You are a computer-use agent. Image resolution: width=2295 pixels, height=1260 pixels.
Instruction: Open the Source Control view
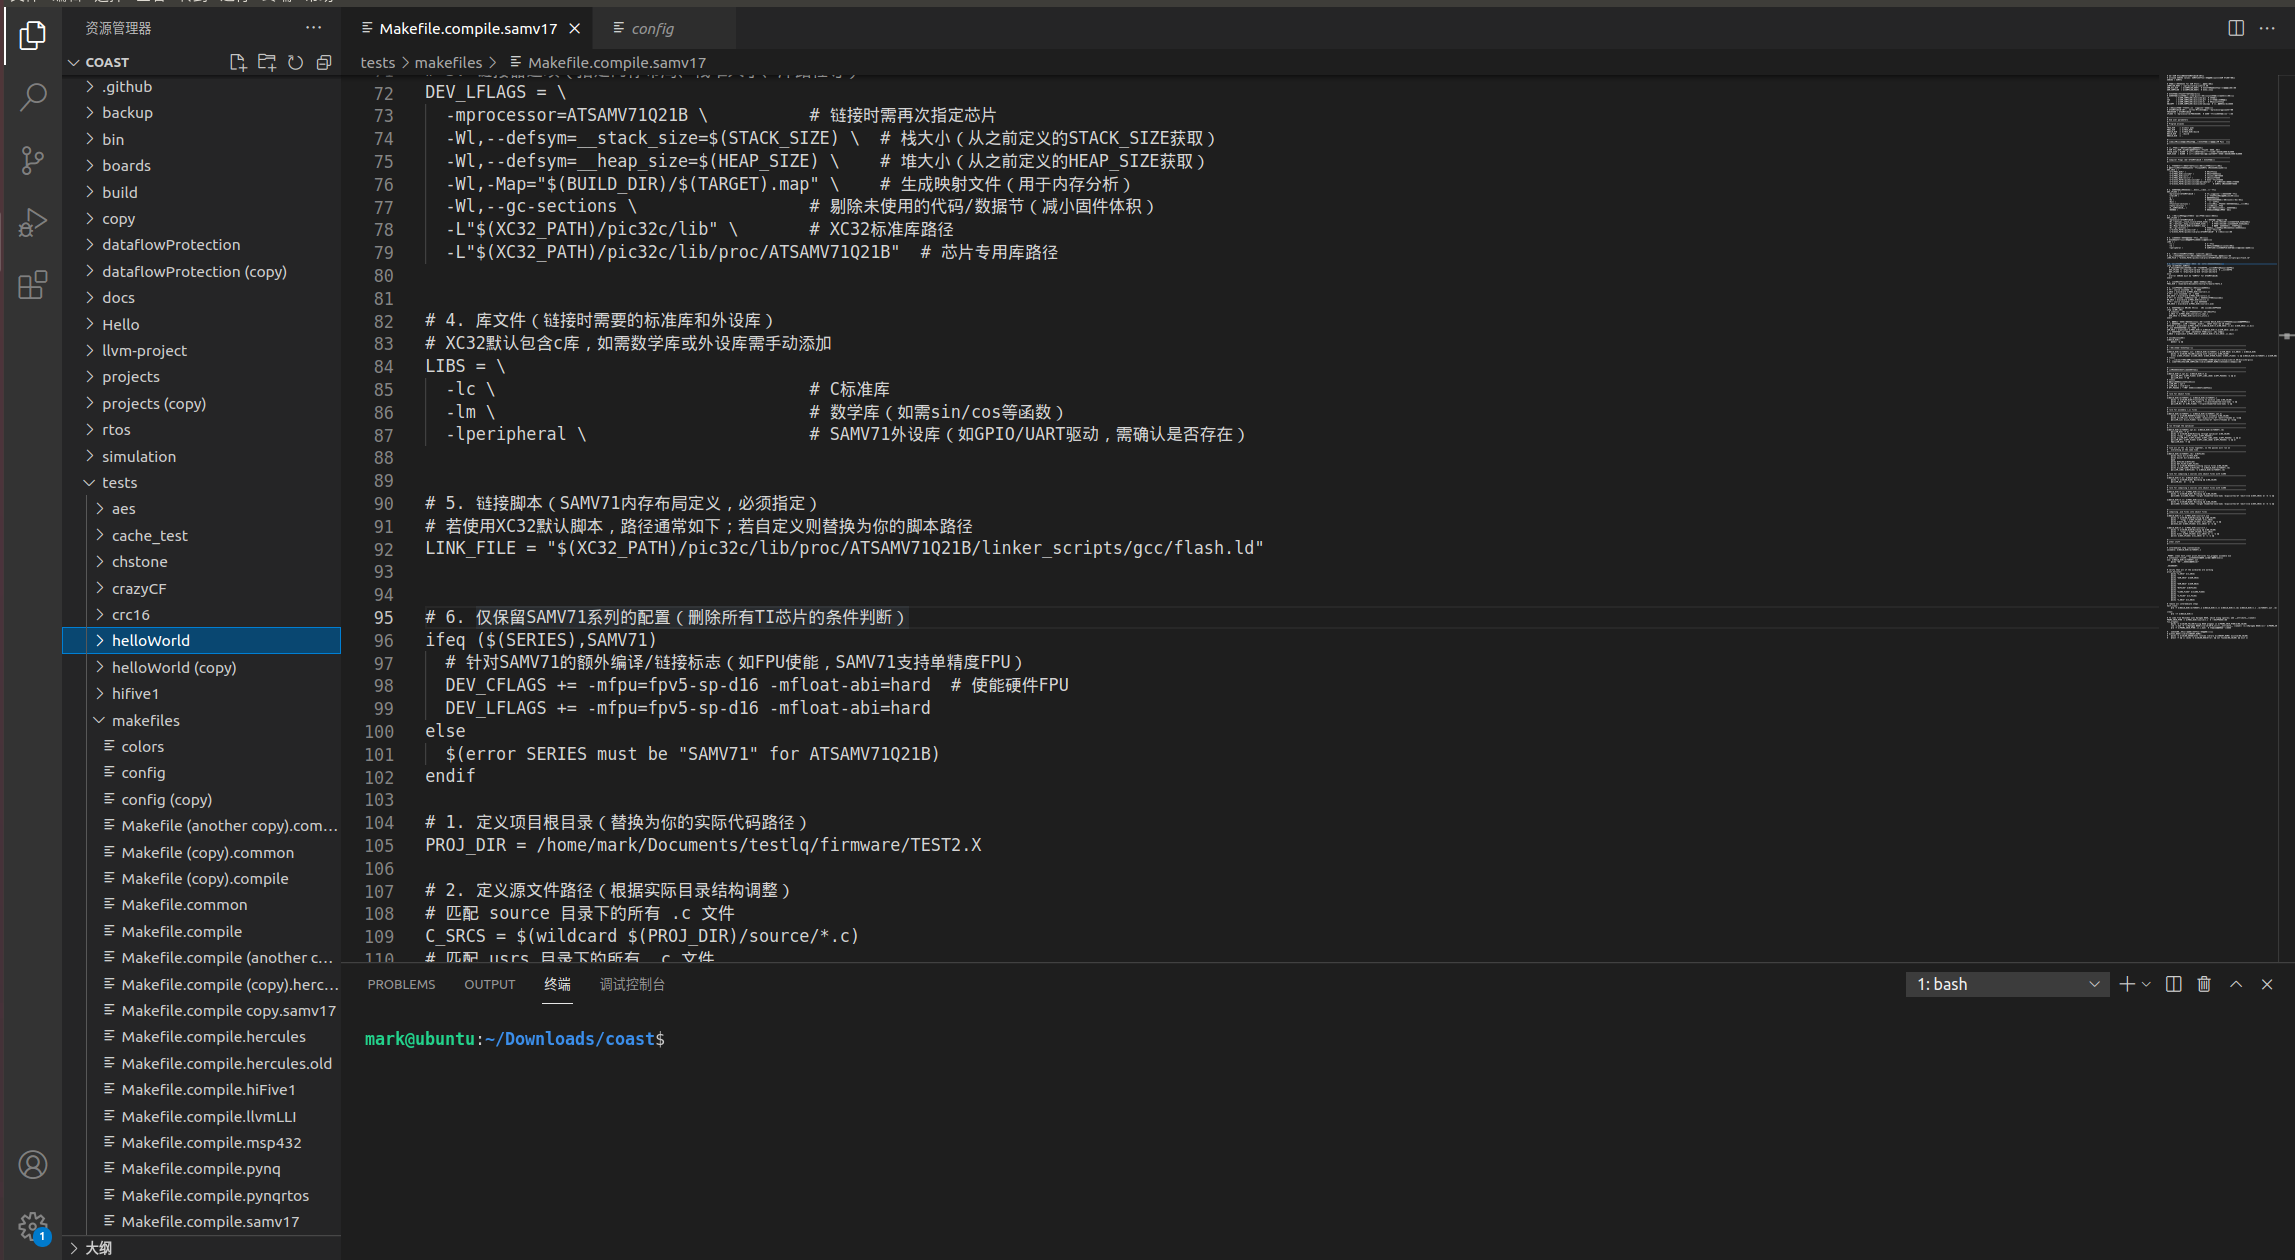pos(33,160)
